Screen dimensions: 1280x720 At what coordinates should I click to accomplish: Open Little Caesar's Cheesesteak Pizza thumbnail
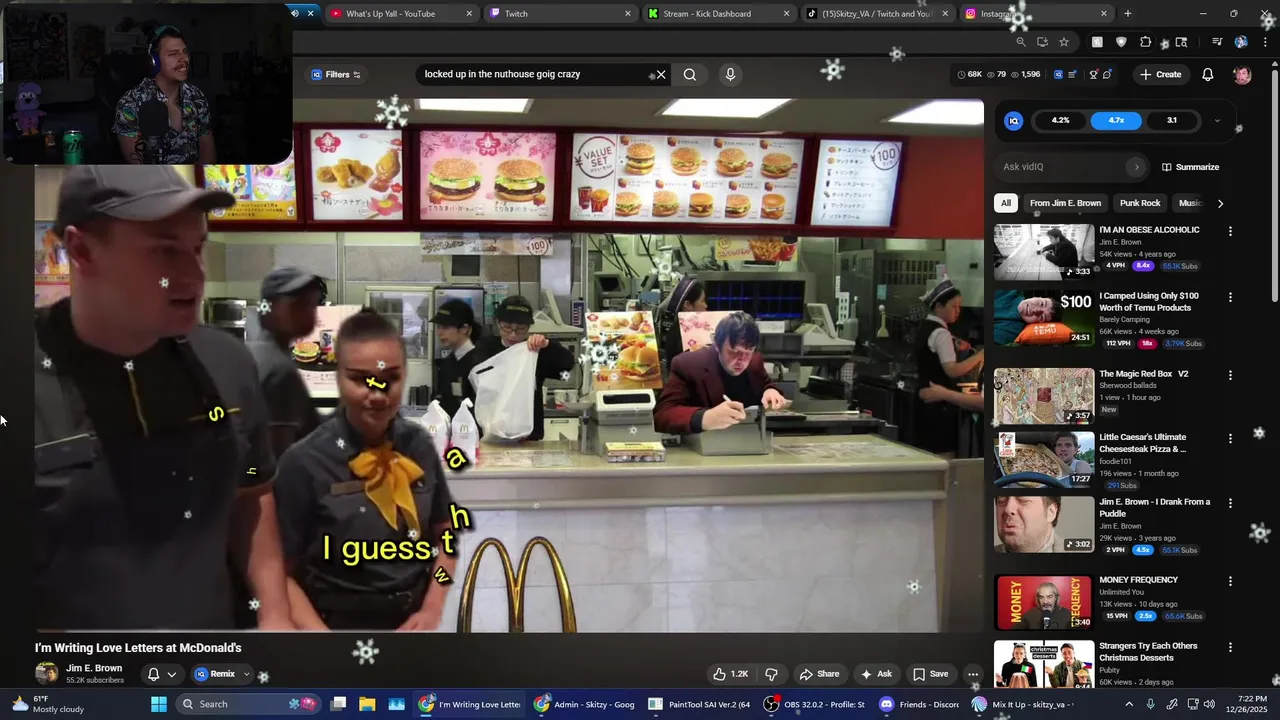click(x=1044, y=459)
